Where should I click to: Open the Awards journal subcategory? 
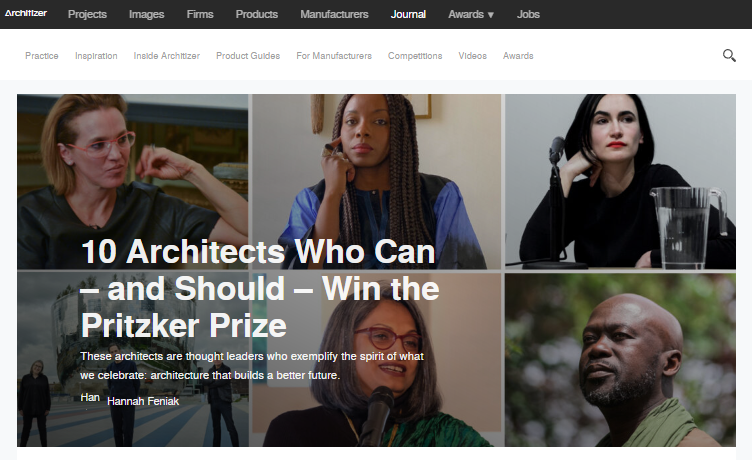click(x=518, y=56)
